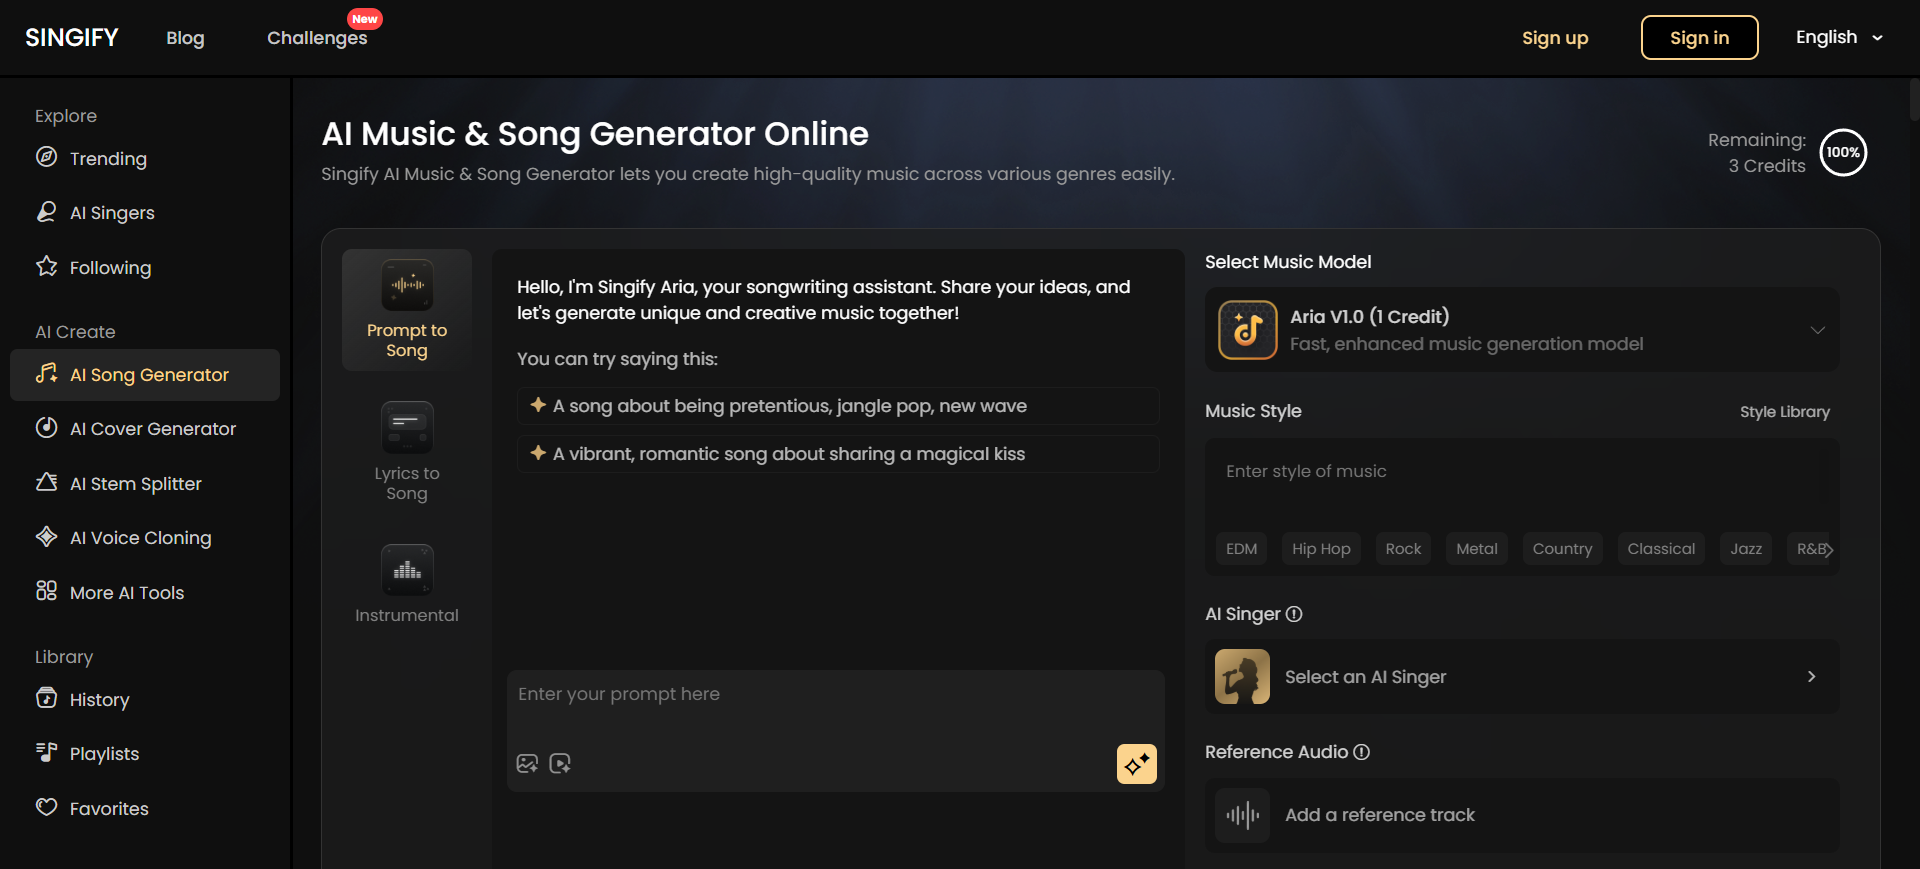Click the AI Singer avatar thumbnail
Screen dimensions: 1920x869
coord(1243,677)
